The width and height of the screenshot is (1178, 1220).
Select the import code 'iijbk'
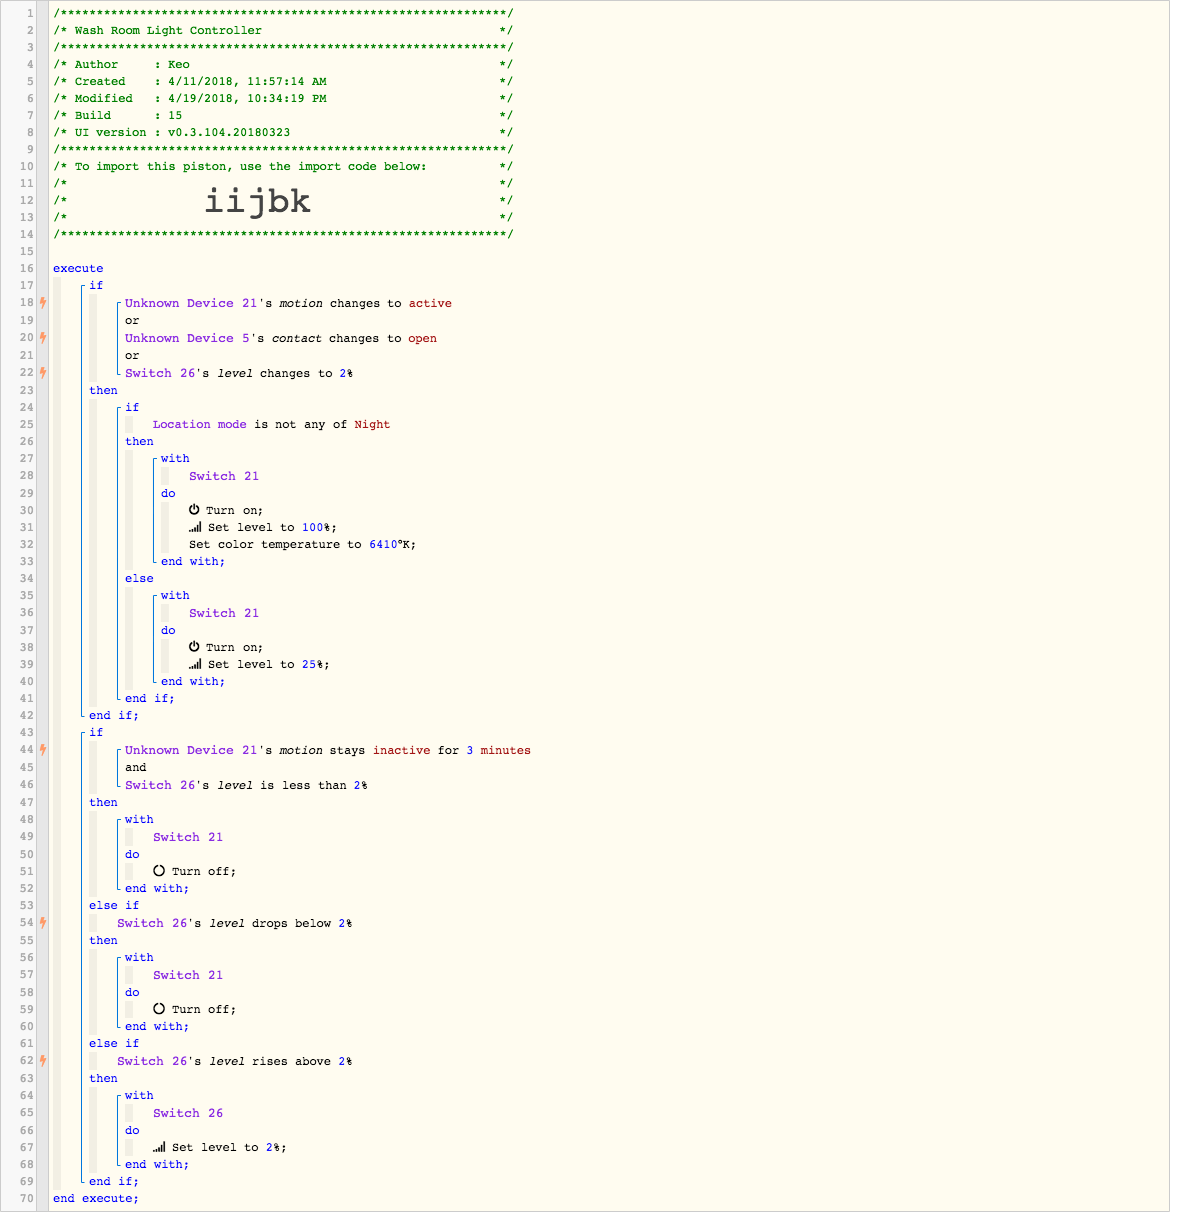258,201
